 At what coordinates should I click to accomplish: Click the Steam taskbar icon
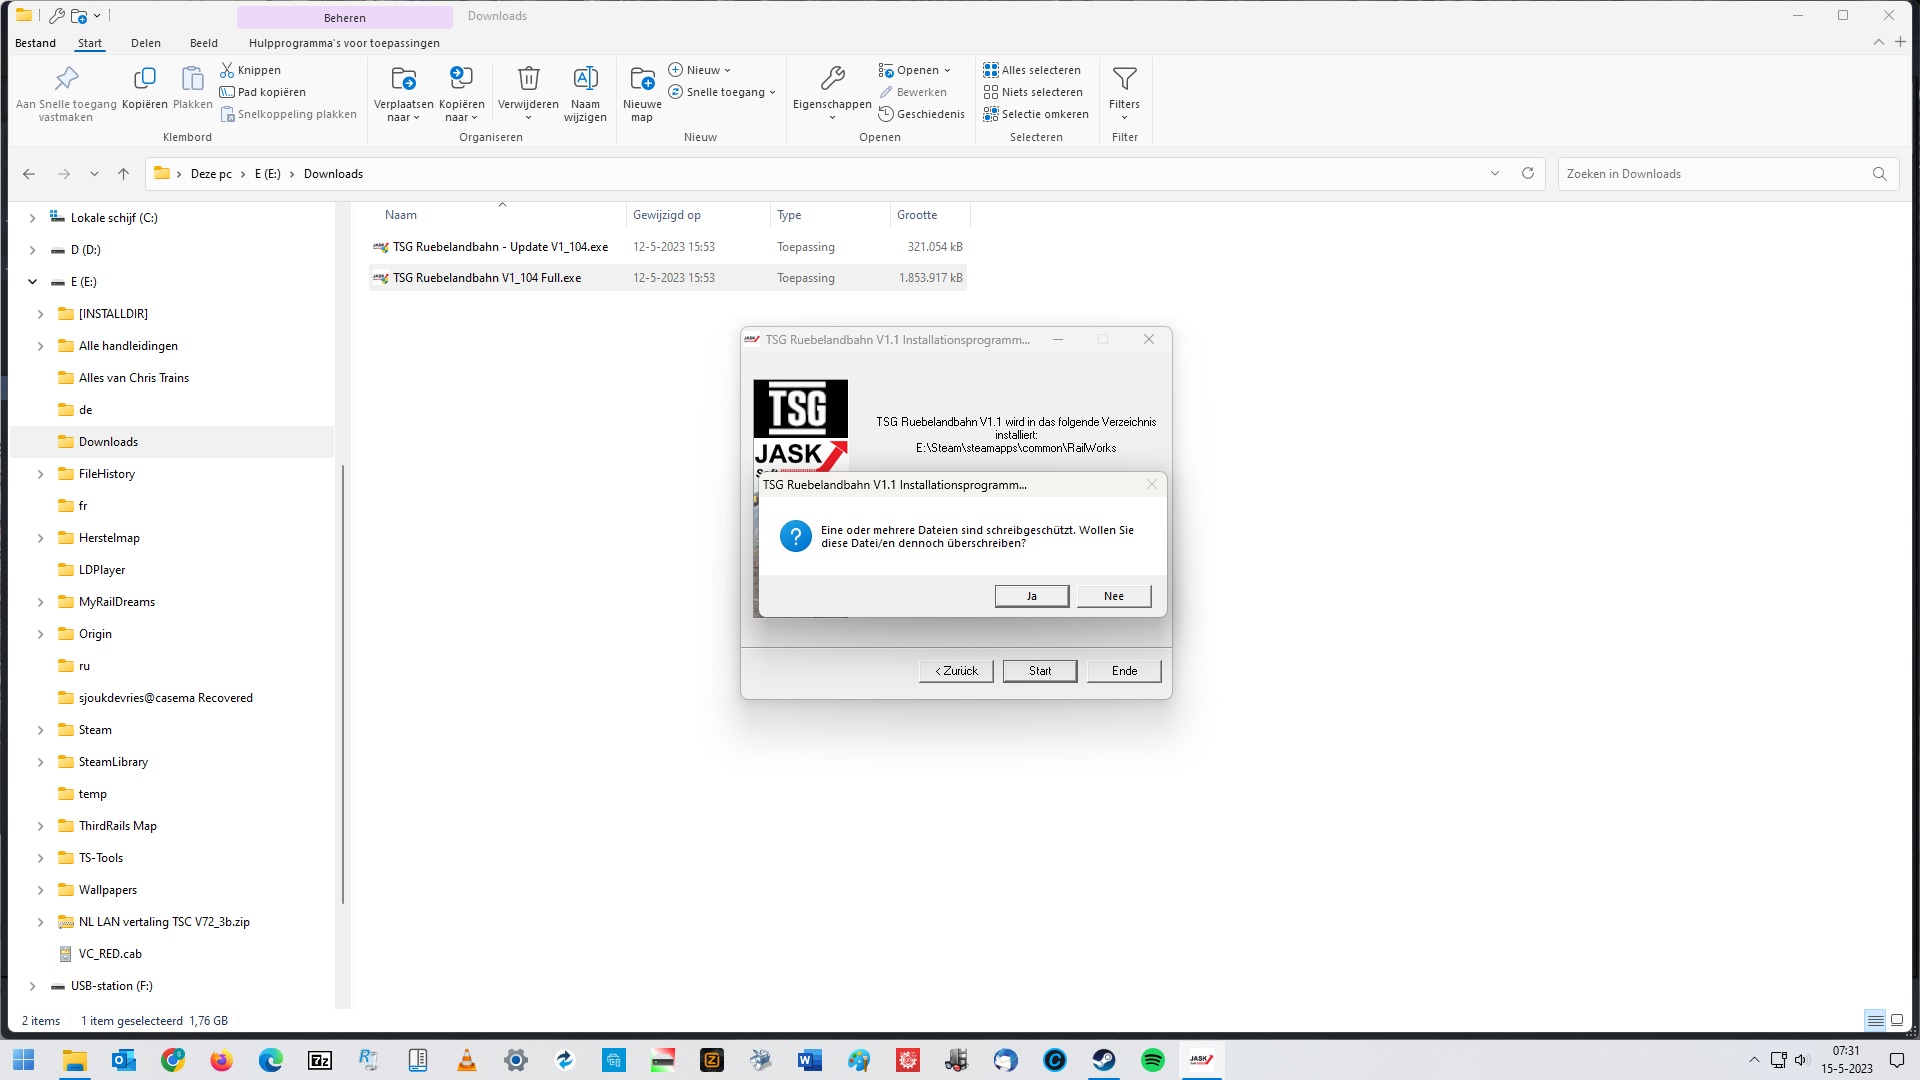coord(1104,1059)
